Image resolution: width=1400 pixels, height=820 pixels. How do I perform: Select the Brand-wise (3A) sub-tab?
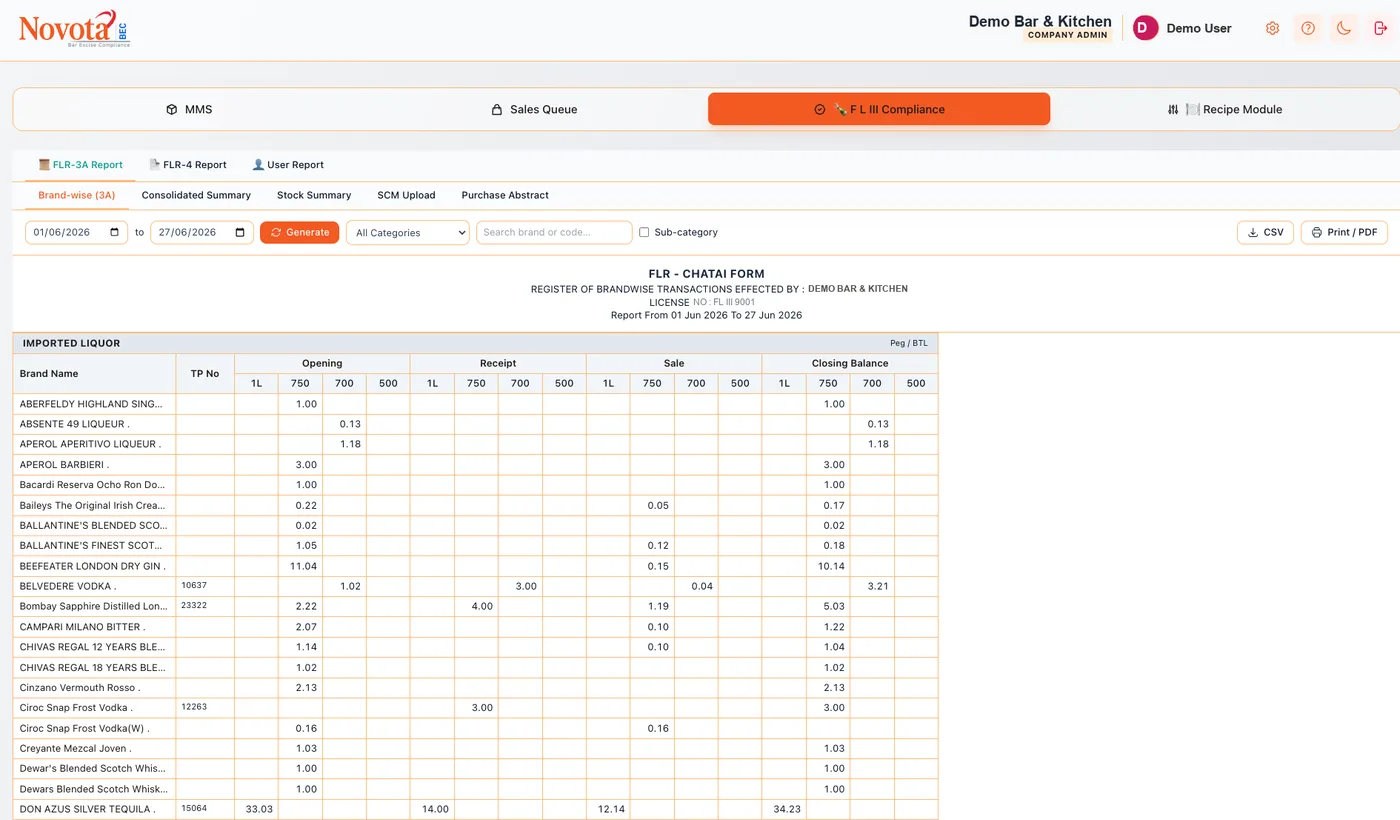coord(77,195)
